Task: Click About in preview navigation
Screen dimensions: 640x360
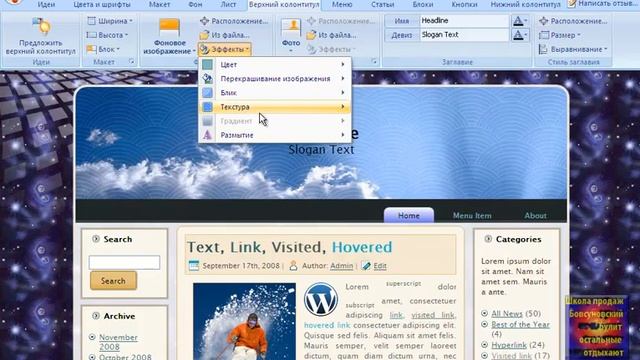Action: click(x=535, y=216)
